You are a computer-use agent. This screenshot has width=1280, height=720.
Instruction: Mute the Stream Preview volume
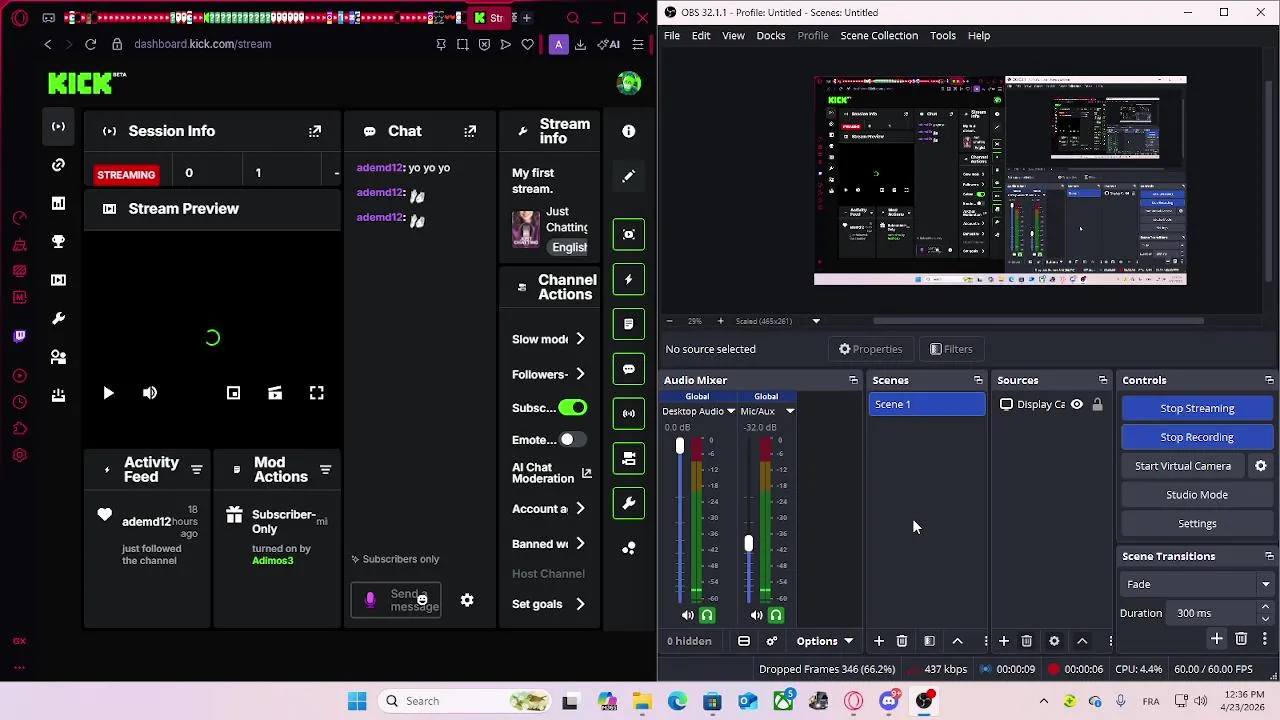coord(150,393)
